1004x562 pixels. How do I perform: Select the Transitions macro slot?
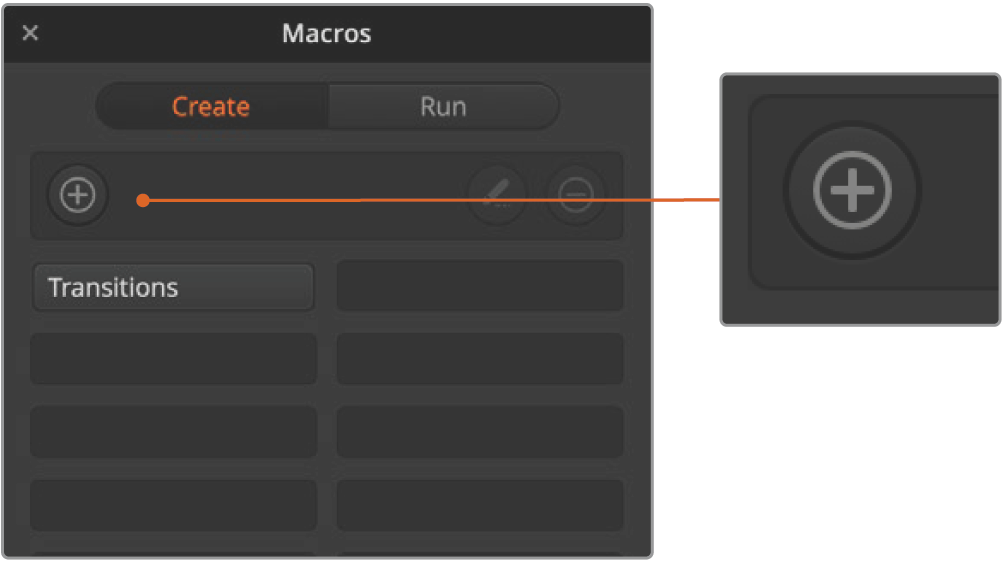(x=173, y=288)
